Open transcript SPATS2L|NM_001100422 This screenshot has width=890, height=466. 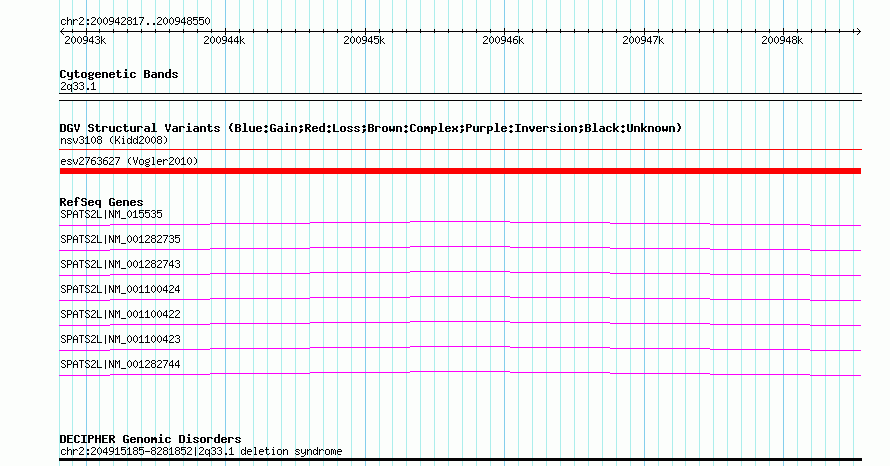(x=120, y=314)
